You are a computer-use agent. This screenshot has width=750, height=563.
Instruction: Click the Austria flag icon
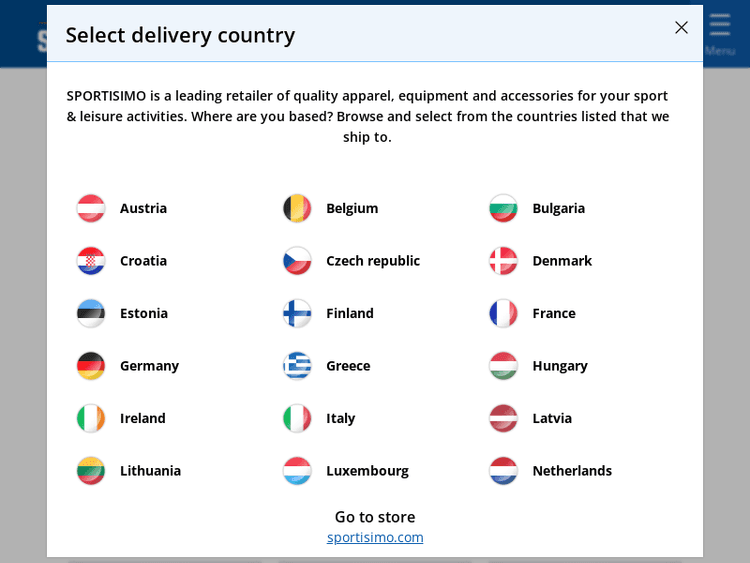[91, 208]
